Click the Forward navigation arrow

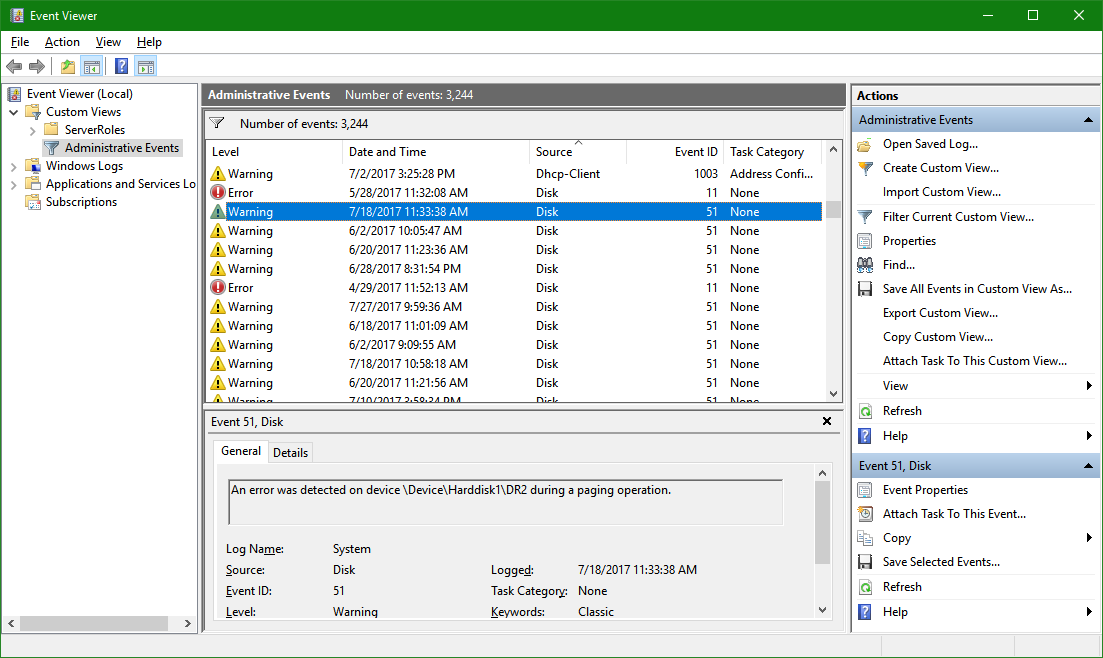[37, 66]
